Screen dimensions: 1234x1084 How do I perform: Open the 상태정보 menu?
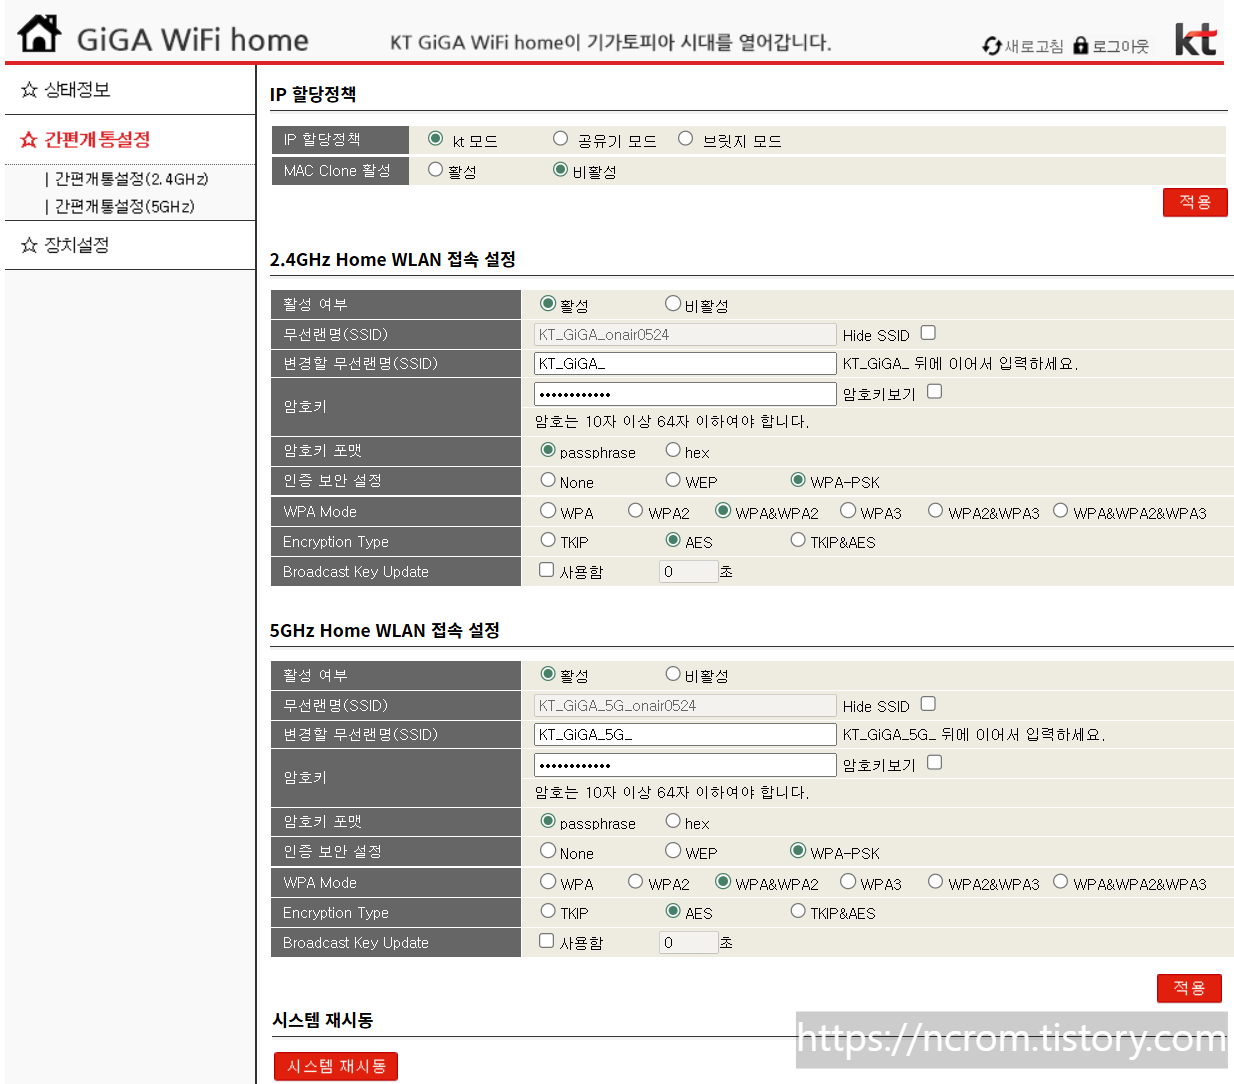coord(77,90)
